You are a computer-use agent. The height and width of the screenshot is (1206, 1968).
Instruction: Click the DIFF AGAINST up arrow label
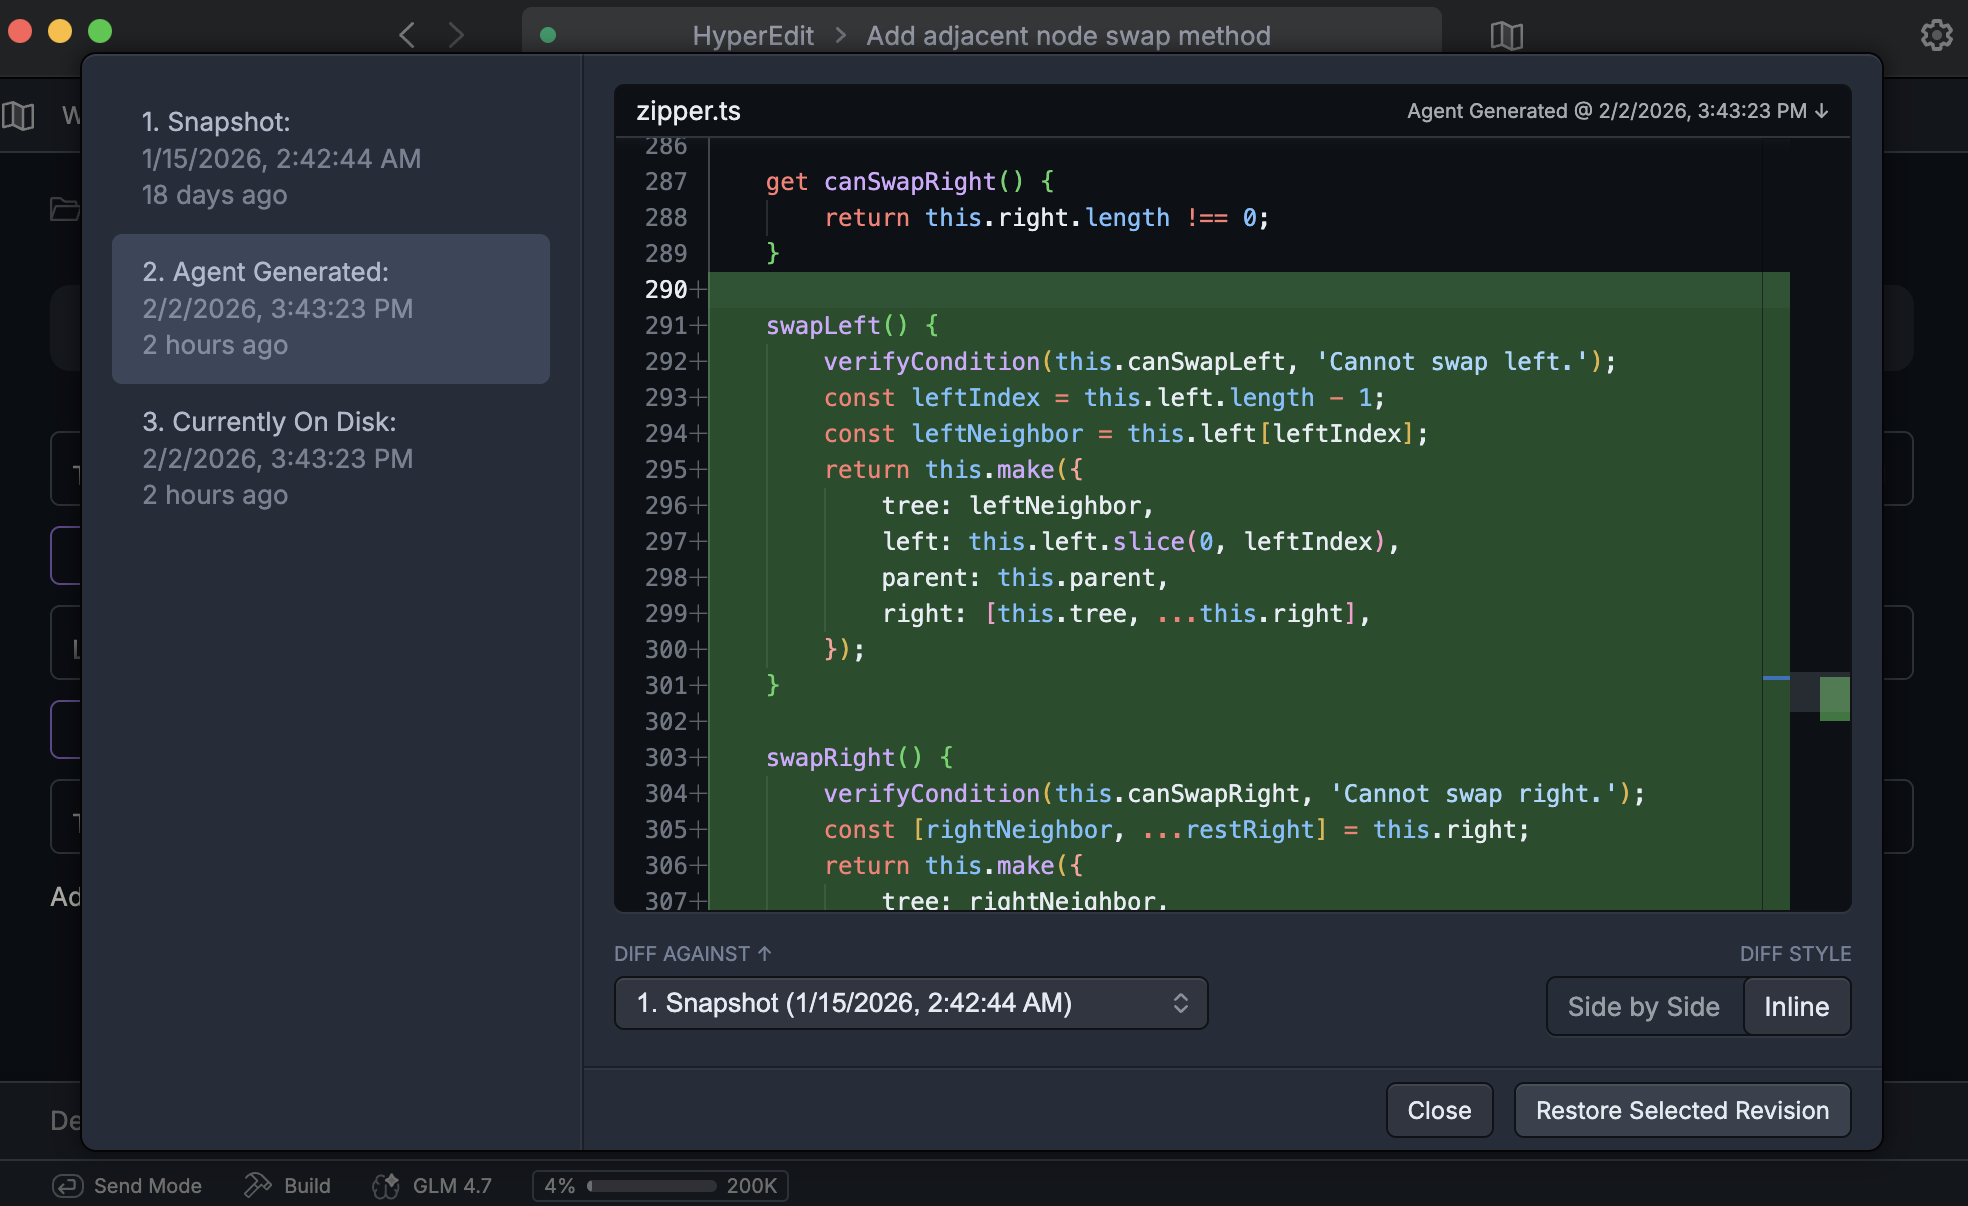[x=693, y=953]
